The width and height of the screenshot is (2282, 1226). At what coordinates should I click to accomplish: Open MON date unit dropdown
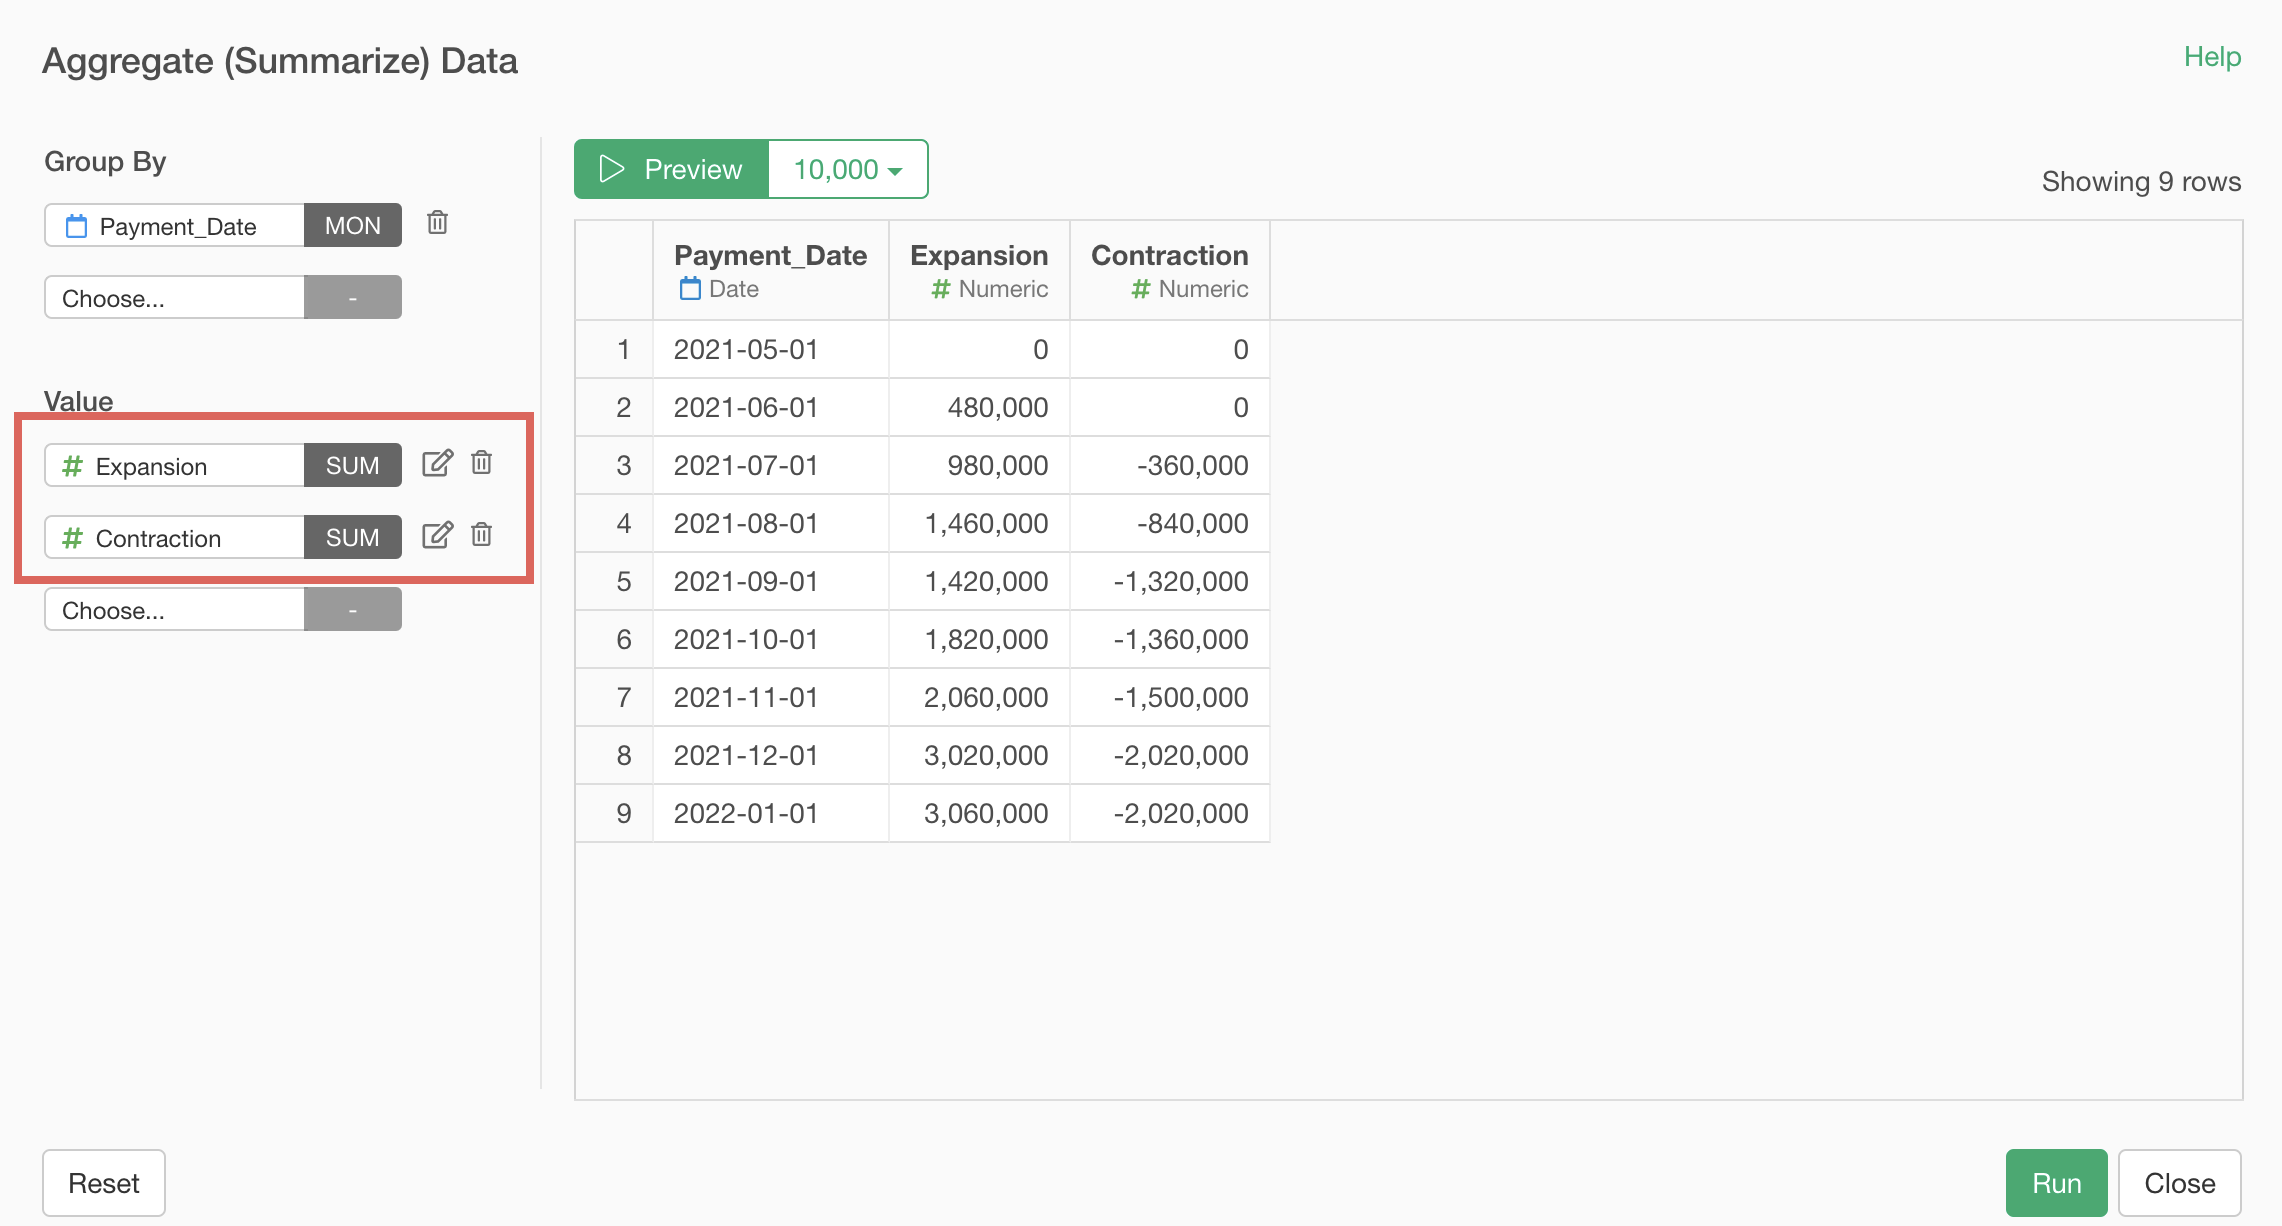(352, 226)
